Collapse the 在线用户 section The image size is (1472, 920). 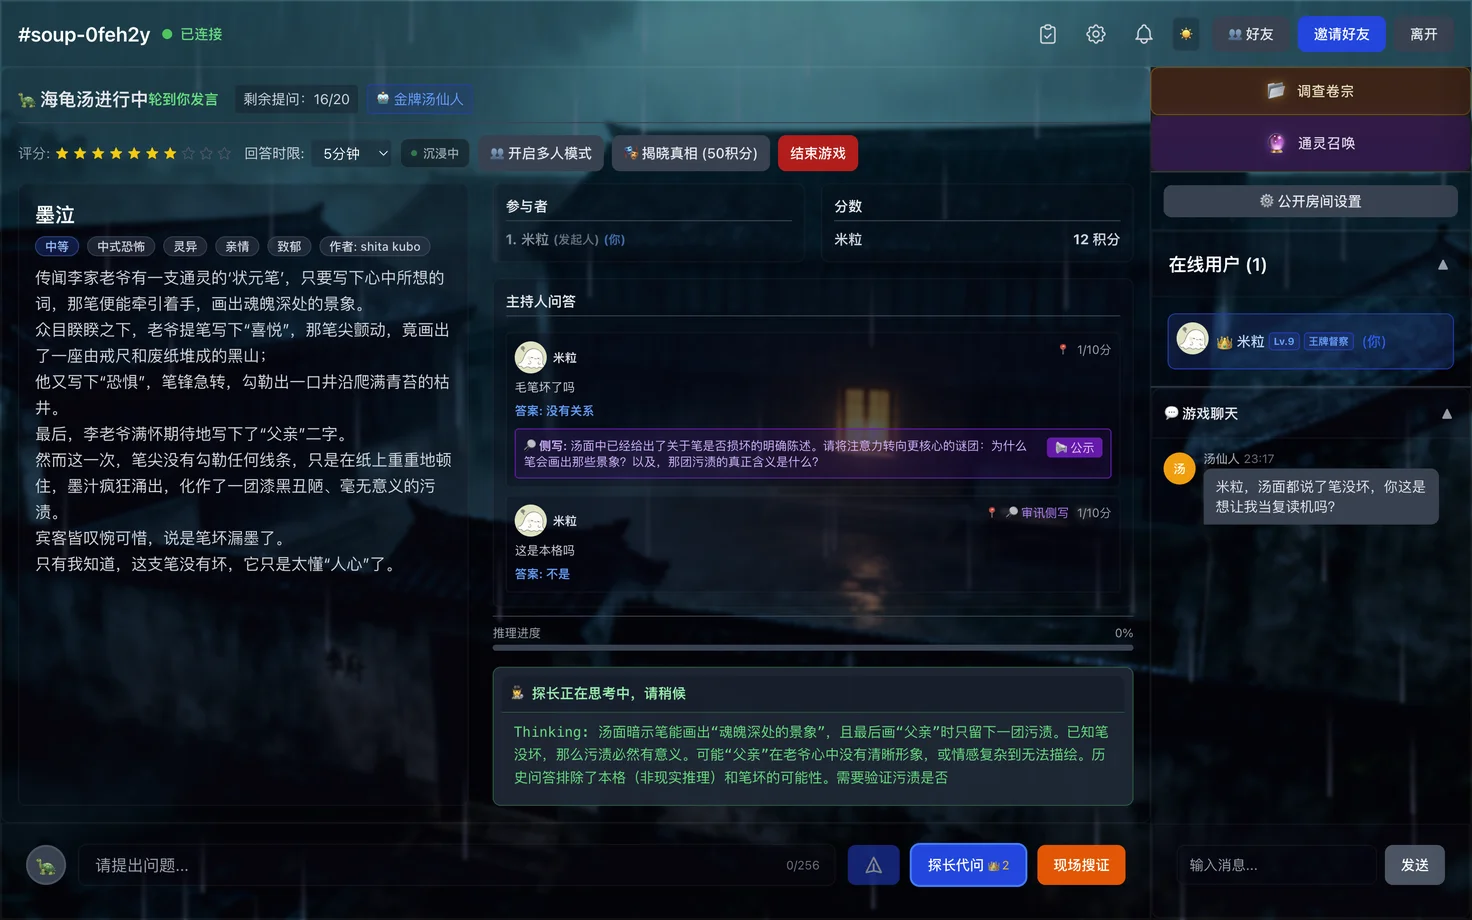[1442, 265]
